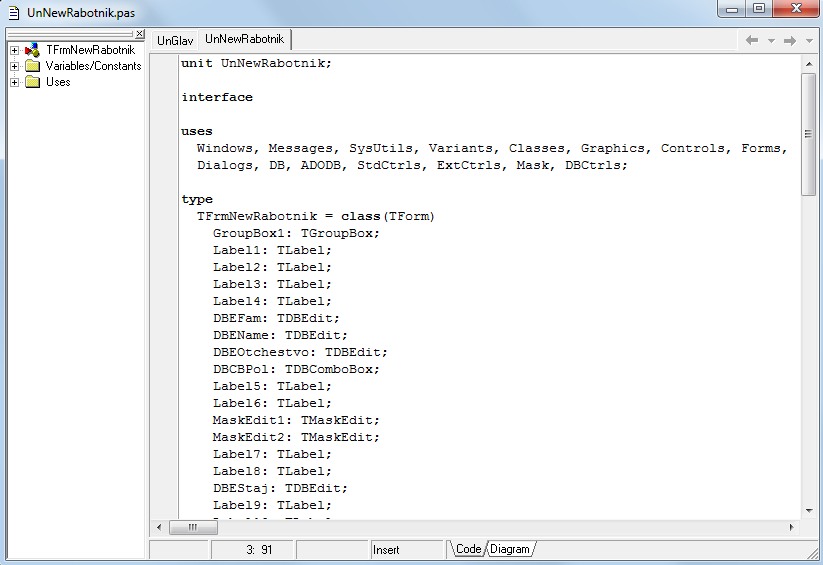Click the horizontal scrollbar left arrow
Viewport: 823px width, 565px height.
[159, 527]
